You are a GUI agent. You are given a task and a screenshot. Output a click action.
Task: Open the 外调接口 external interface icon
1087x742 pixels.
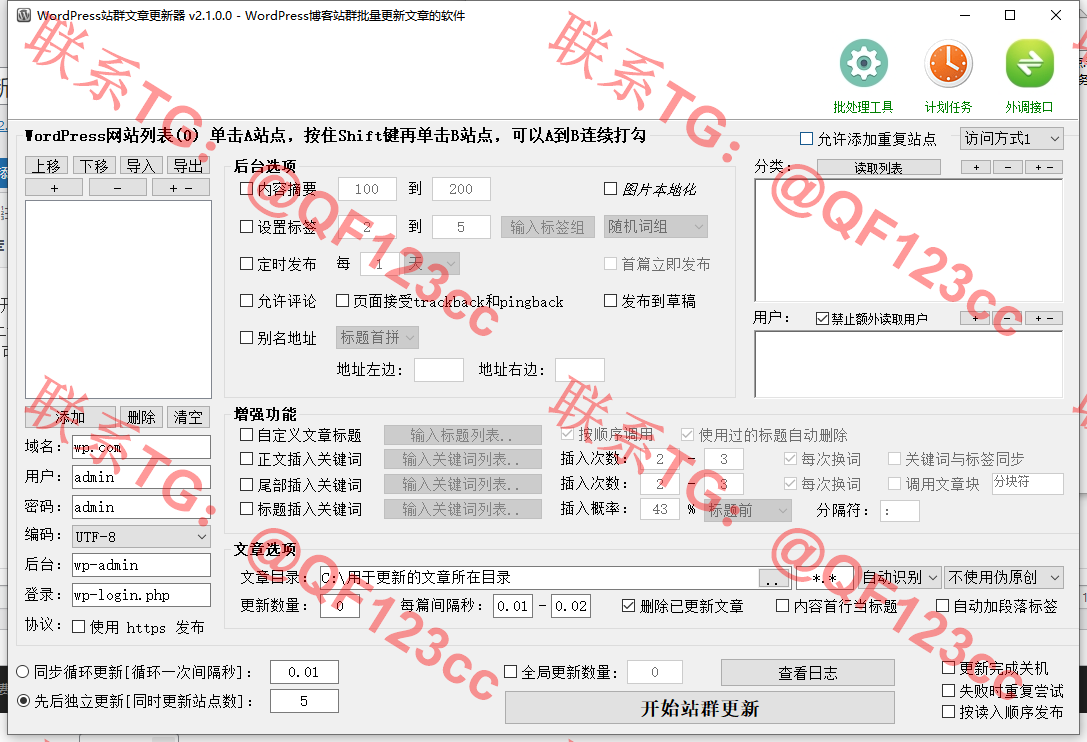click(1029, 64)
